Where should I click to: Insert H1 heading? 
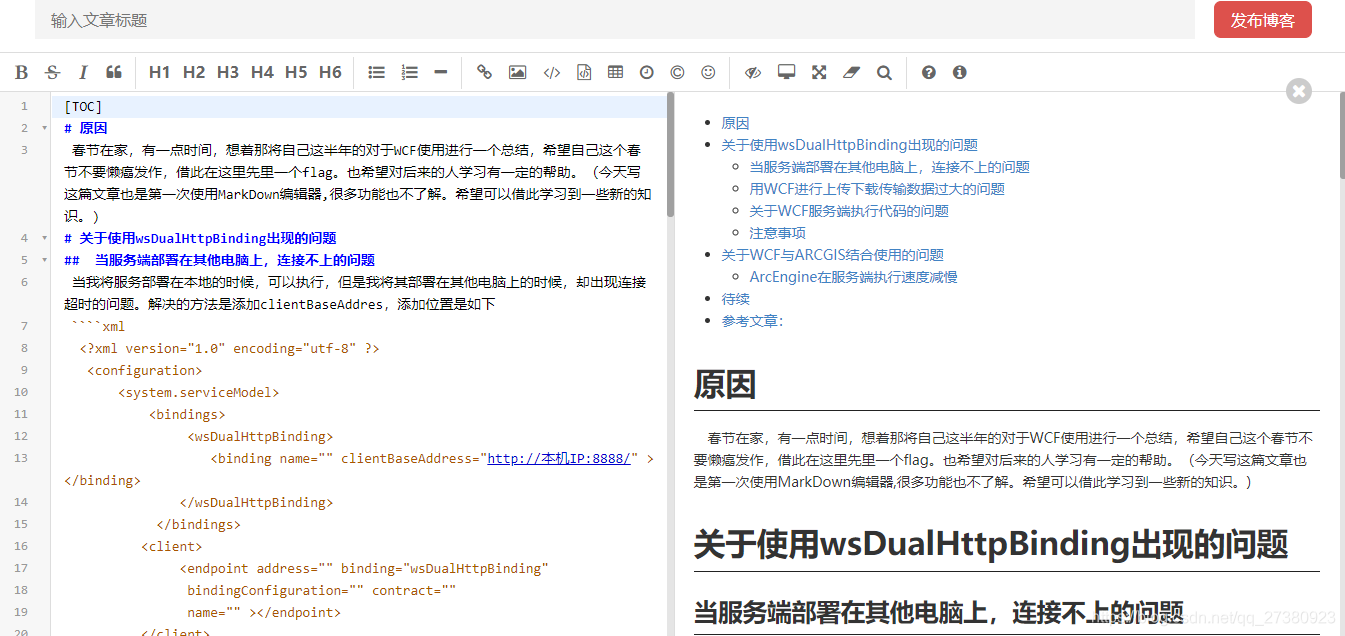160,72
